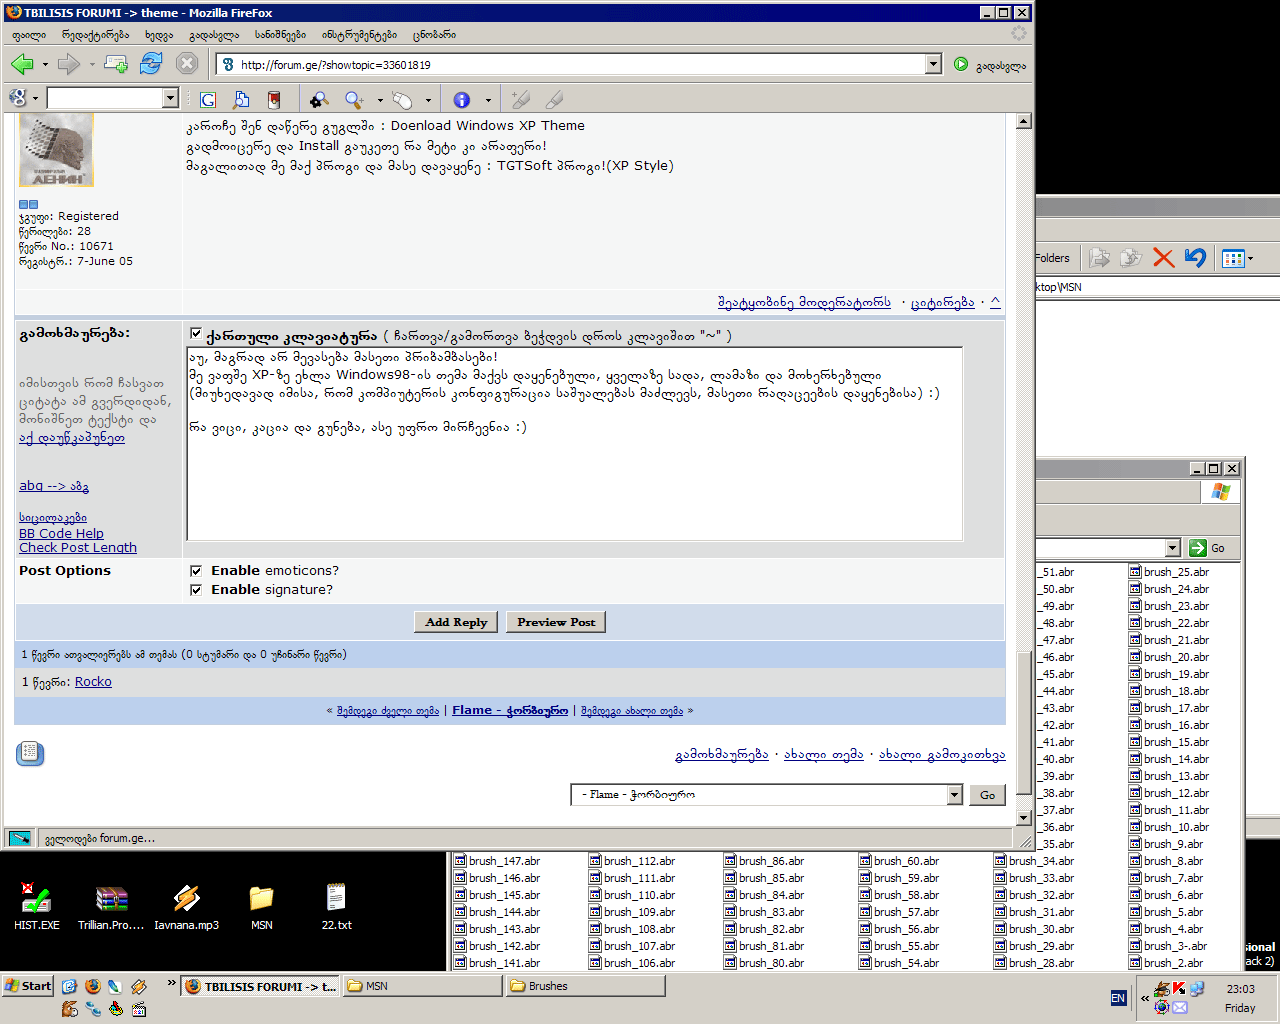Open the BB Code Help link
Screen dimensions: 1280x1024
pos(61,534)
